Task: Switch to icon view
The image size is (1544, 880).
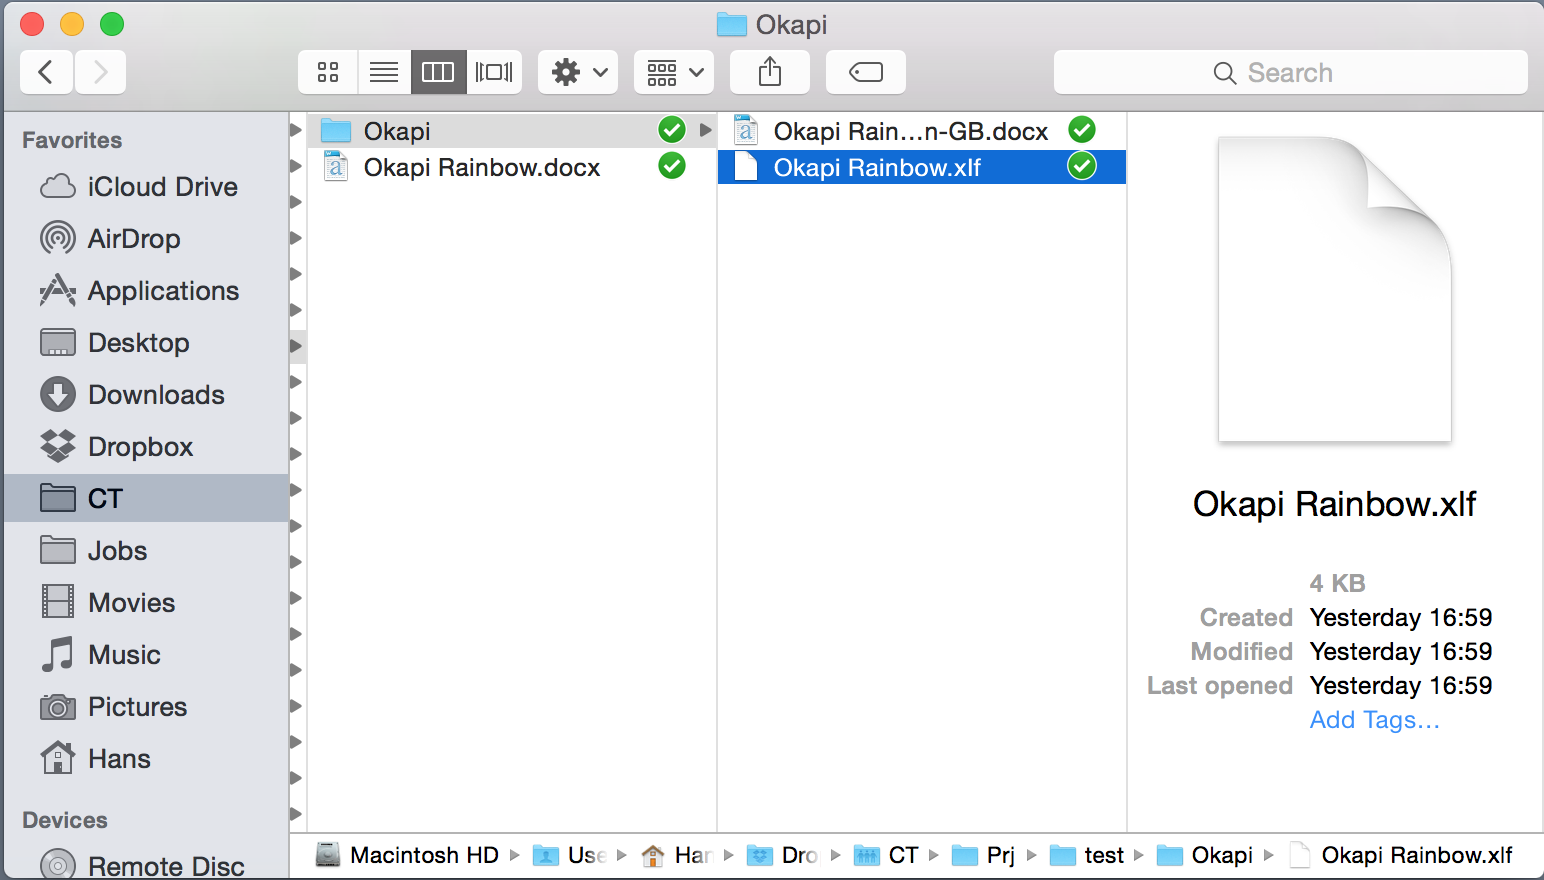Action: (328, 72)
